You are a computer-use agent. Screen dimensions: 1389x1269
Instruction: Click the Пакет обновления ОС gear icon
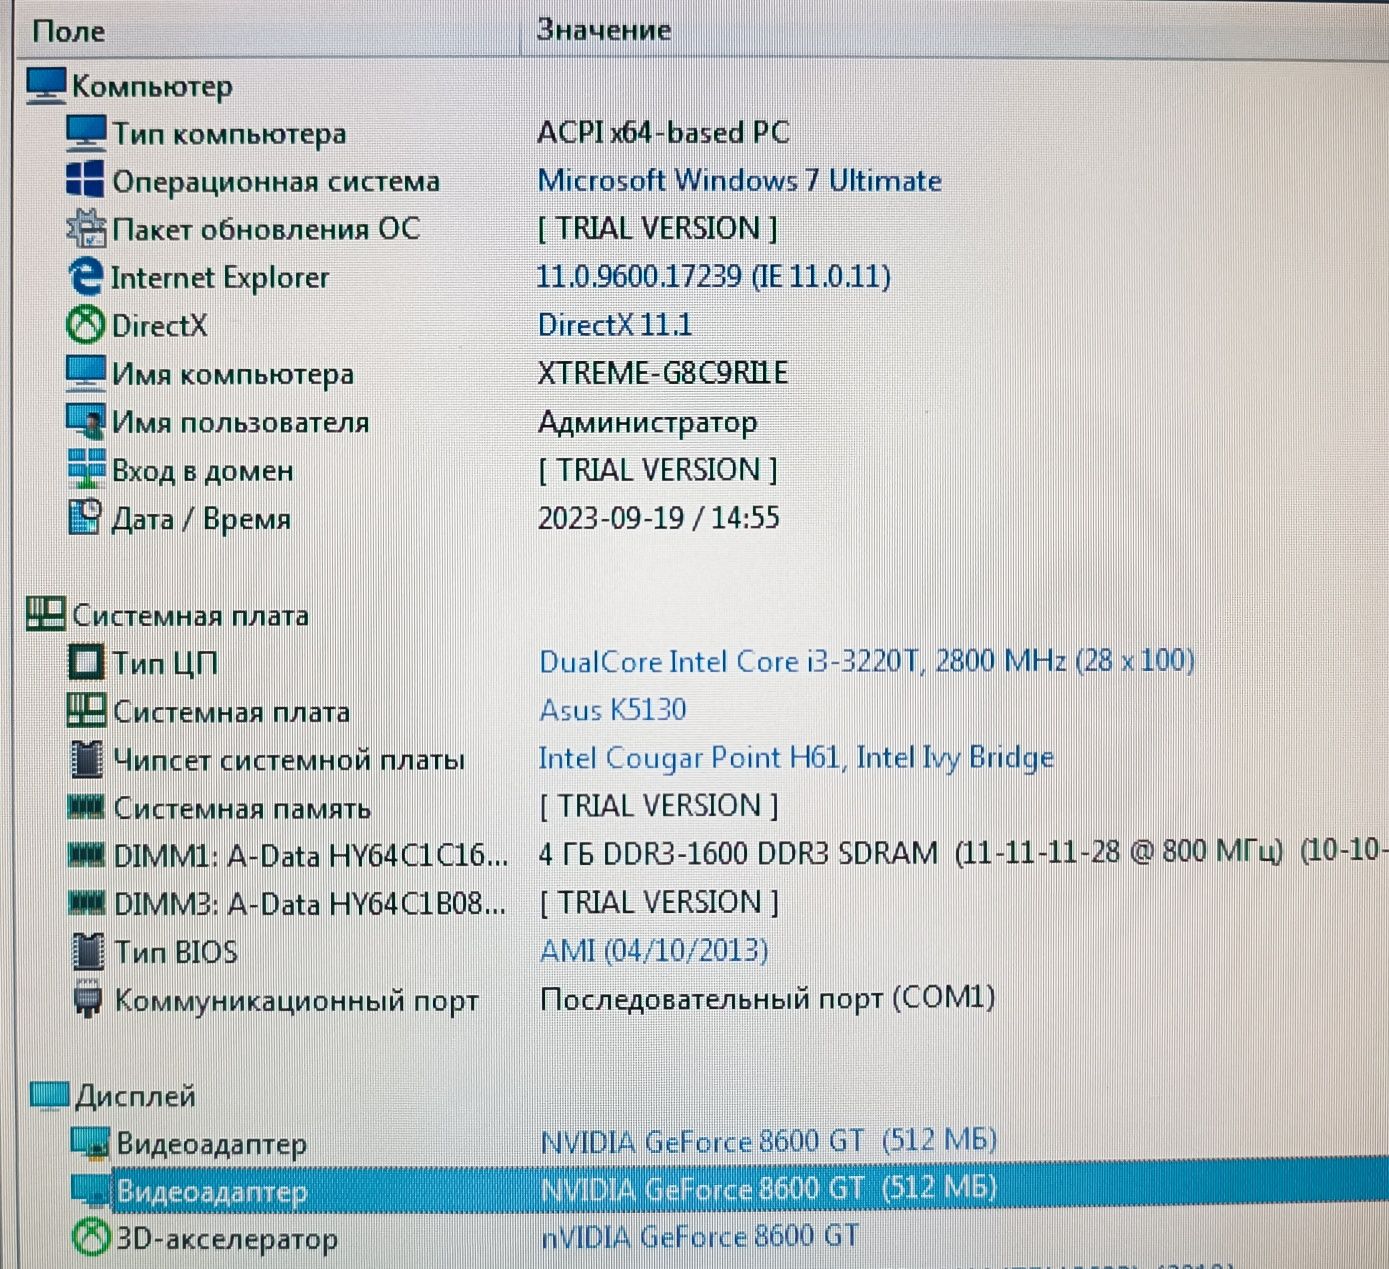pyautogui.click(x=85, y=228)
